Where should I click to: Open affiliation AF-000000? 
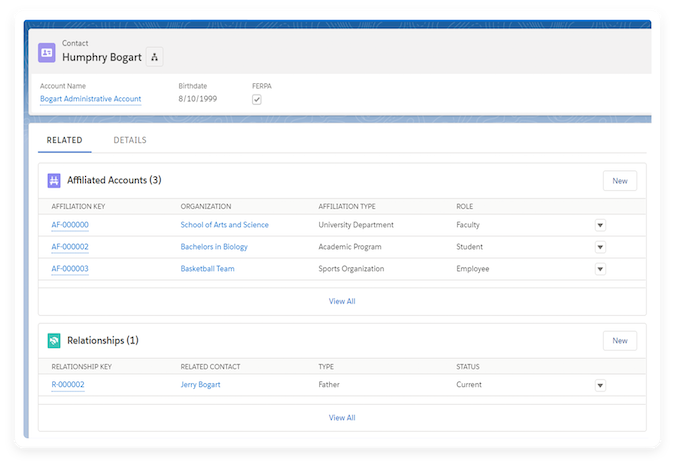click(70, 225)
